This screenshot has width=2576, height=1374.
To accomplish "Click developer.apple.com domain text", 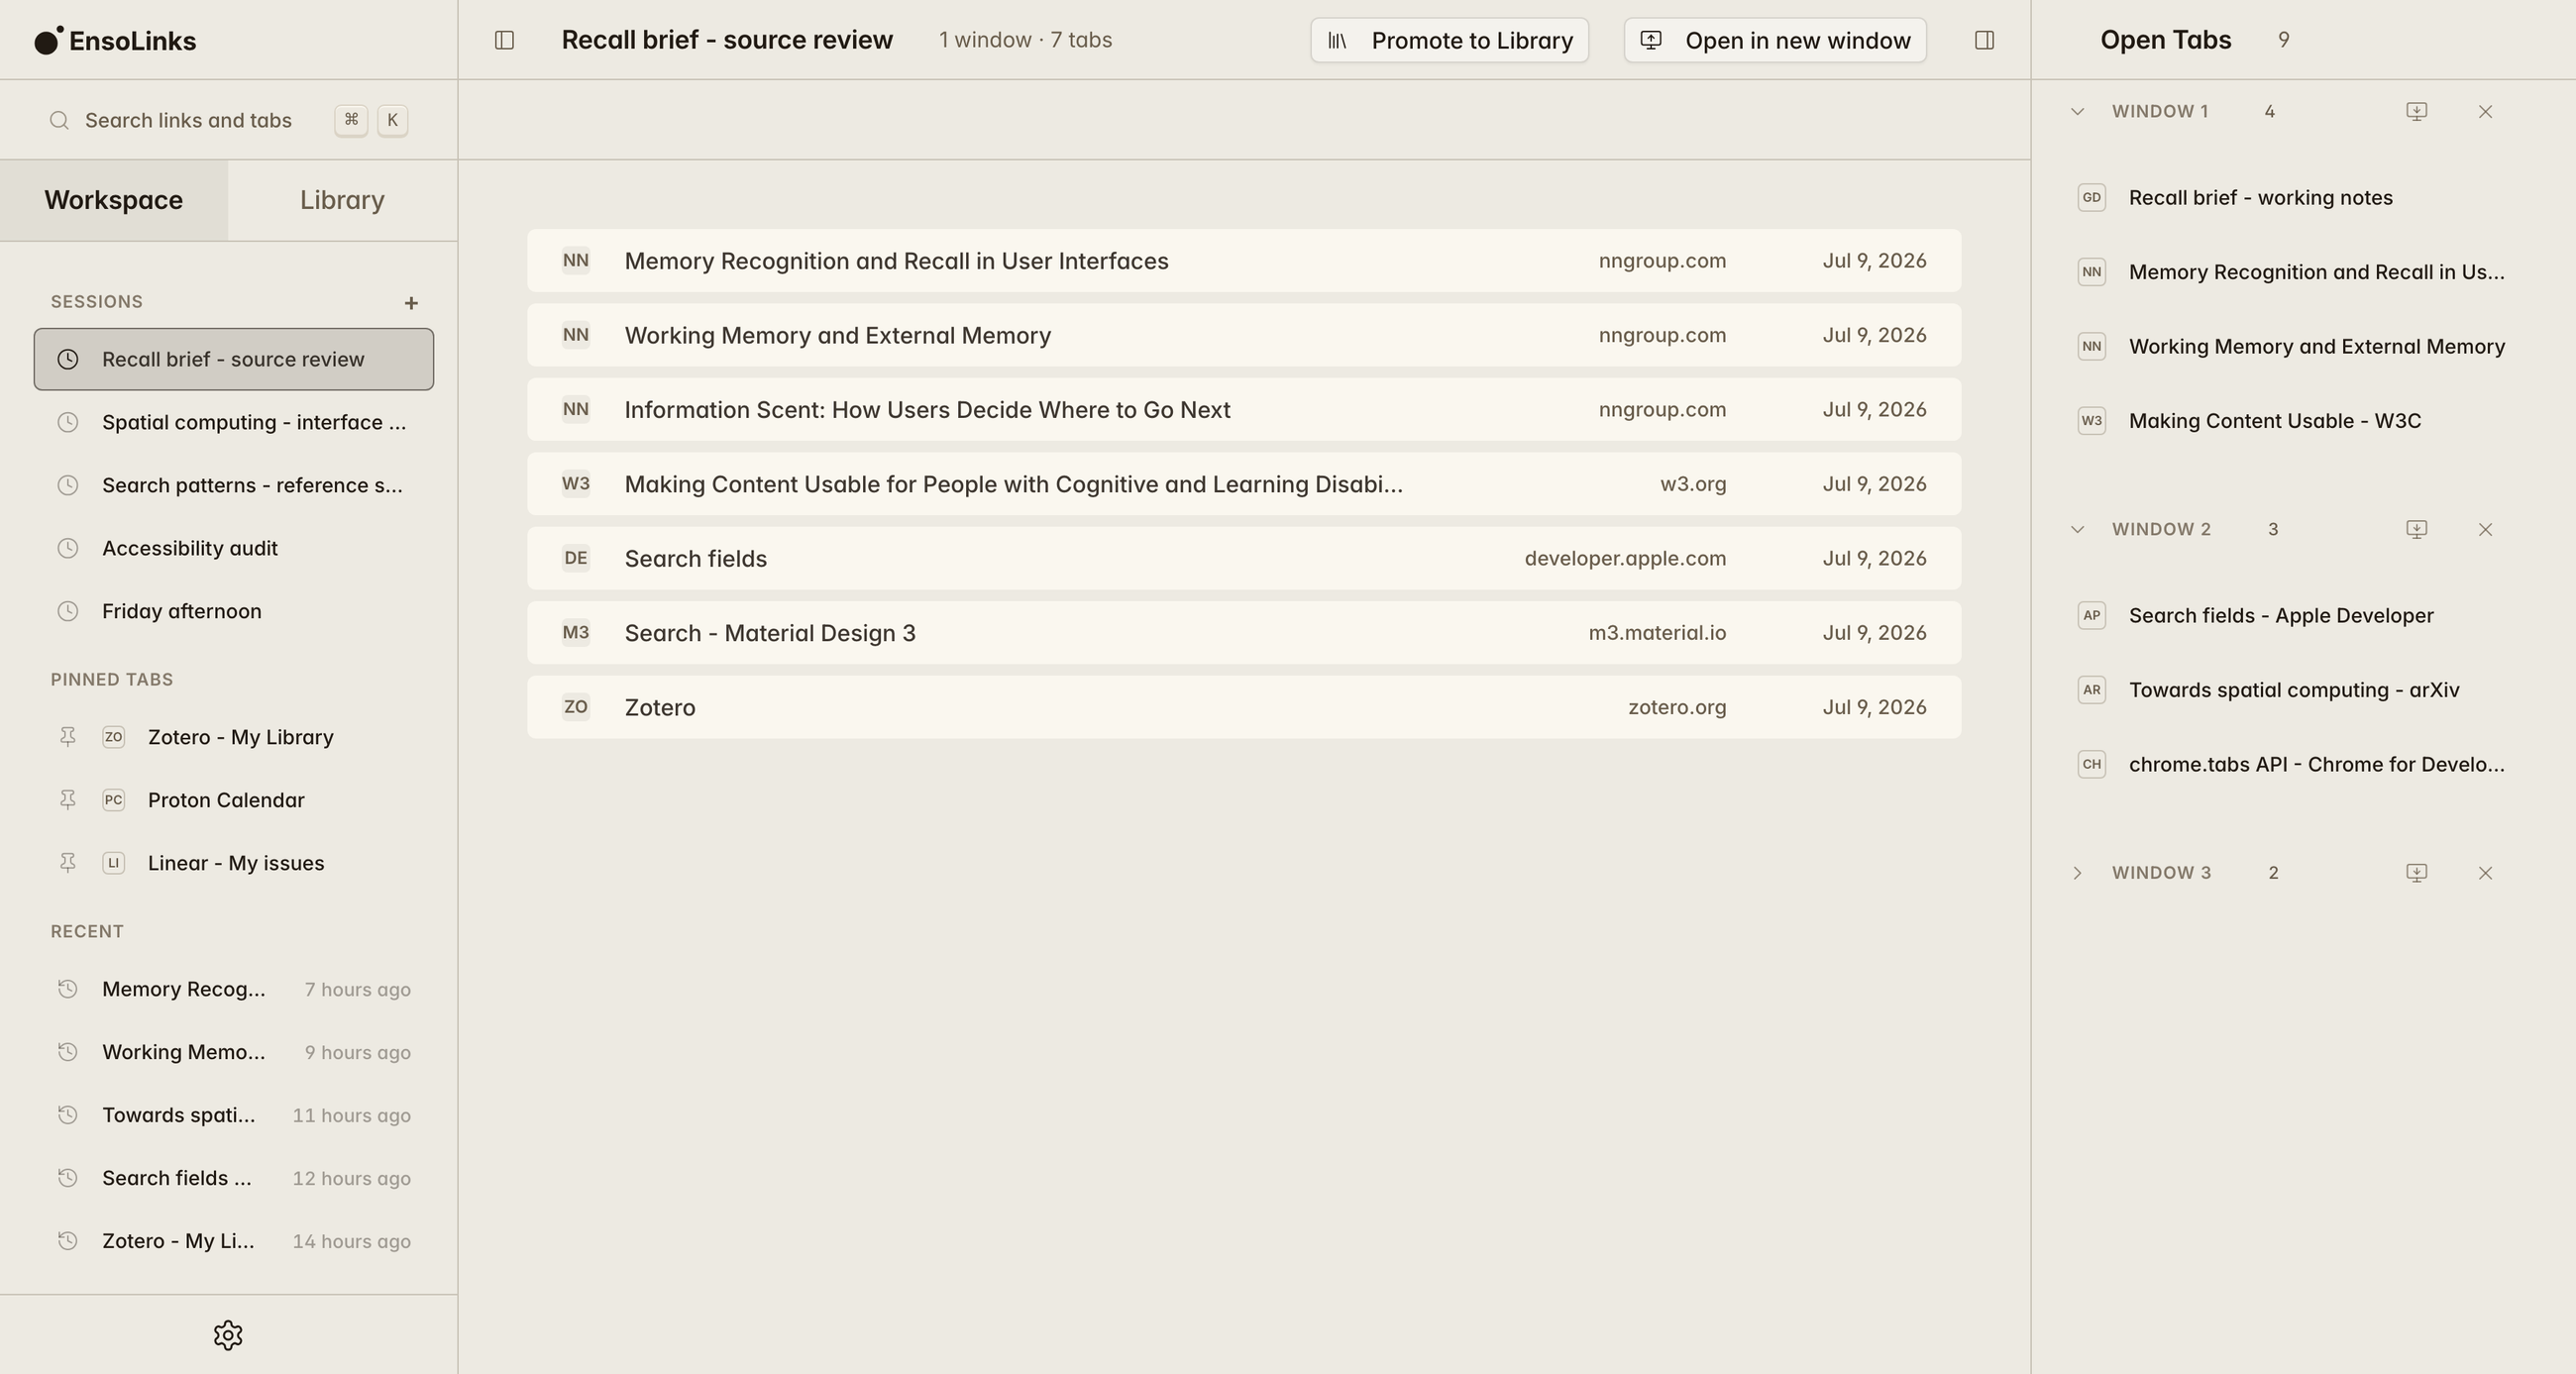I will 1625,558.
